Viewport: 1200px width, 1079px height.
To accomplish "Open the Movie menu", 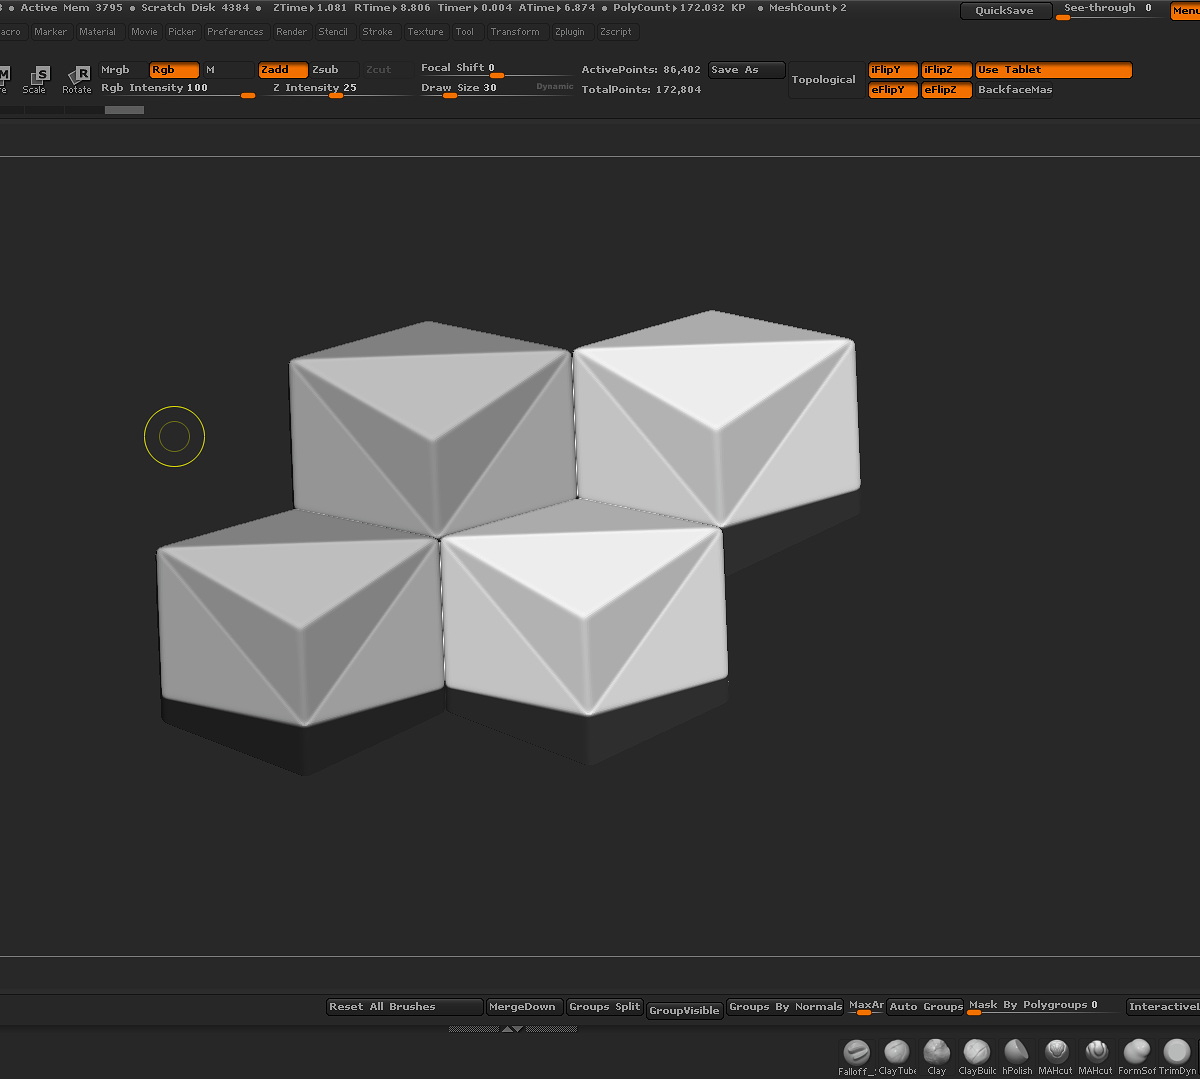I will click(x=144, y=32).
